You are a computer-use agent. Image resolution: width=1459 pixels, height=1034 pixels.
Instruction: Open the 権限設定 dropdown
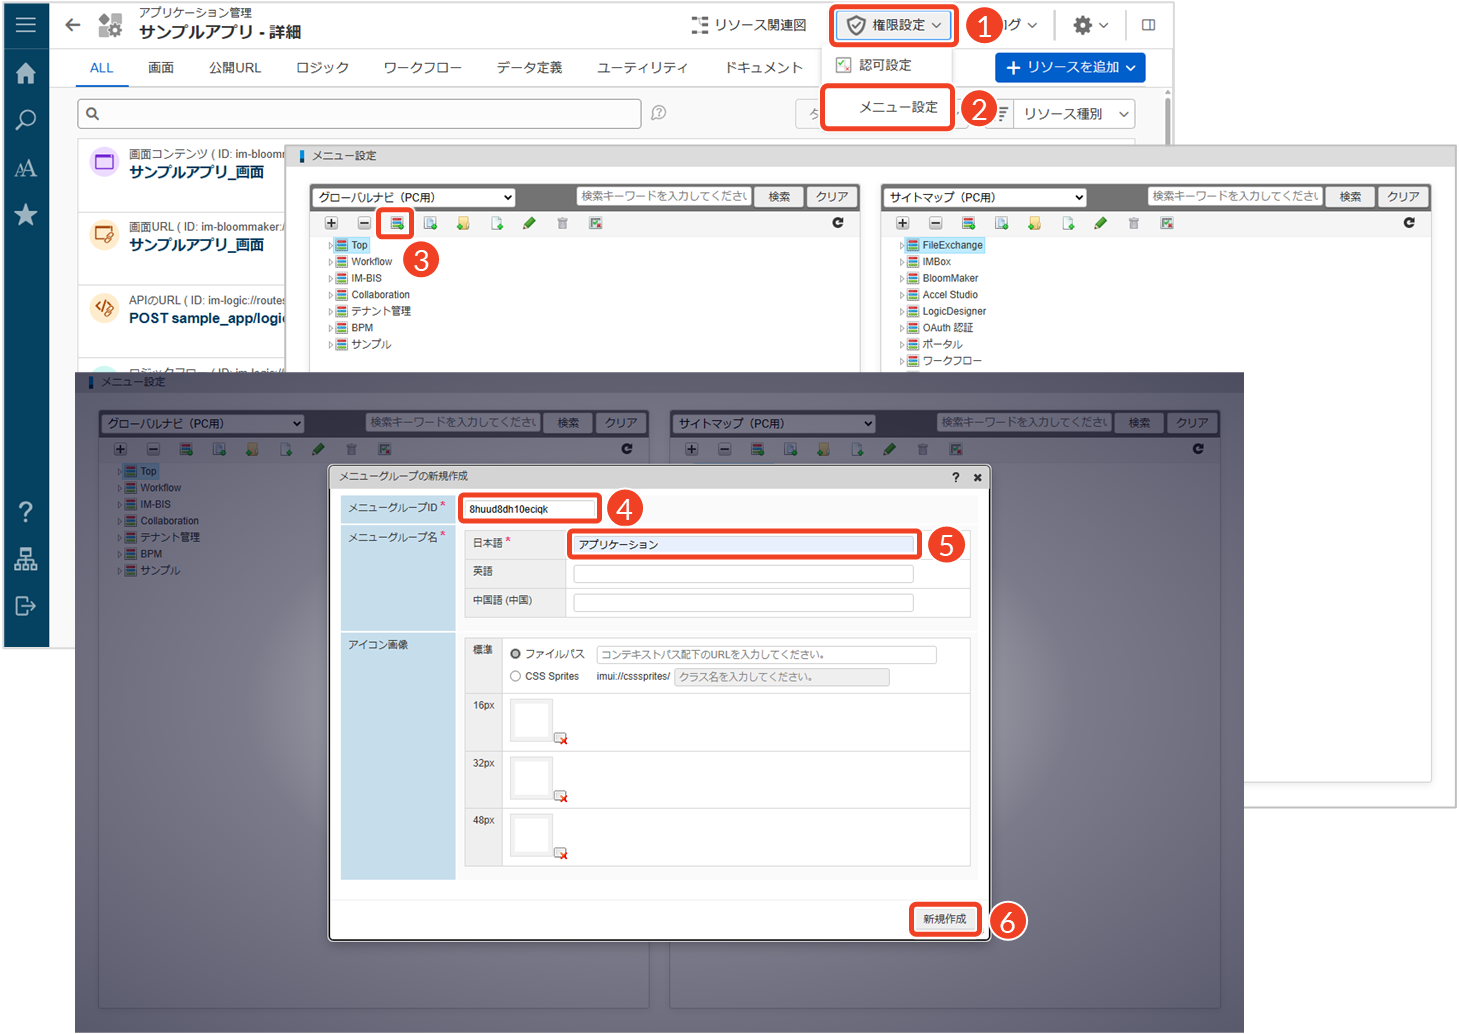click(x=893, y=25)
